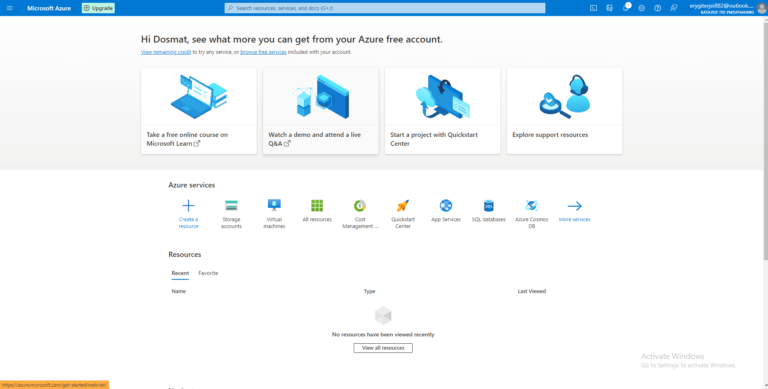
Task: Click the Type column header
Action: [369, 291]
